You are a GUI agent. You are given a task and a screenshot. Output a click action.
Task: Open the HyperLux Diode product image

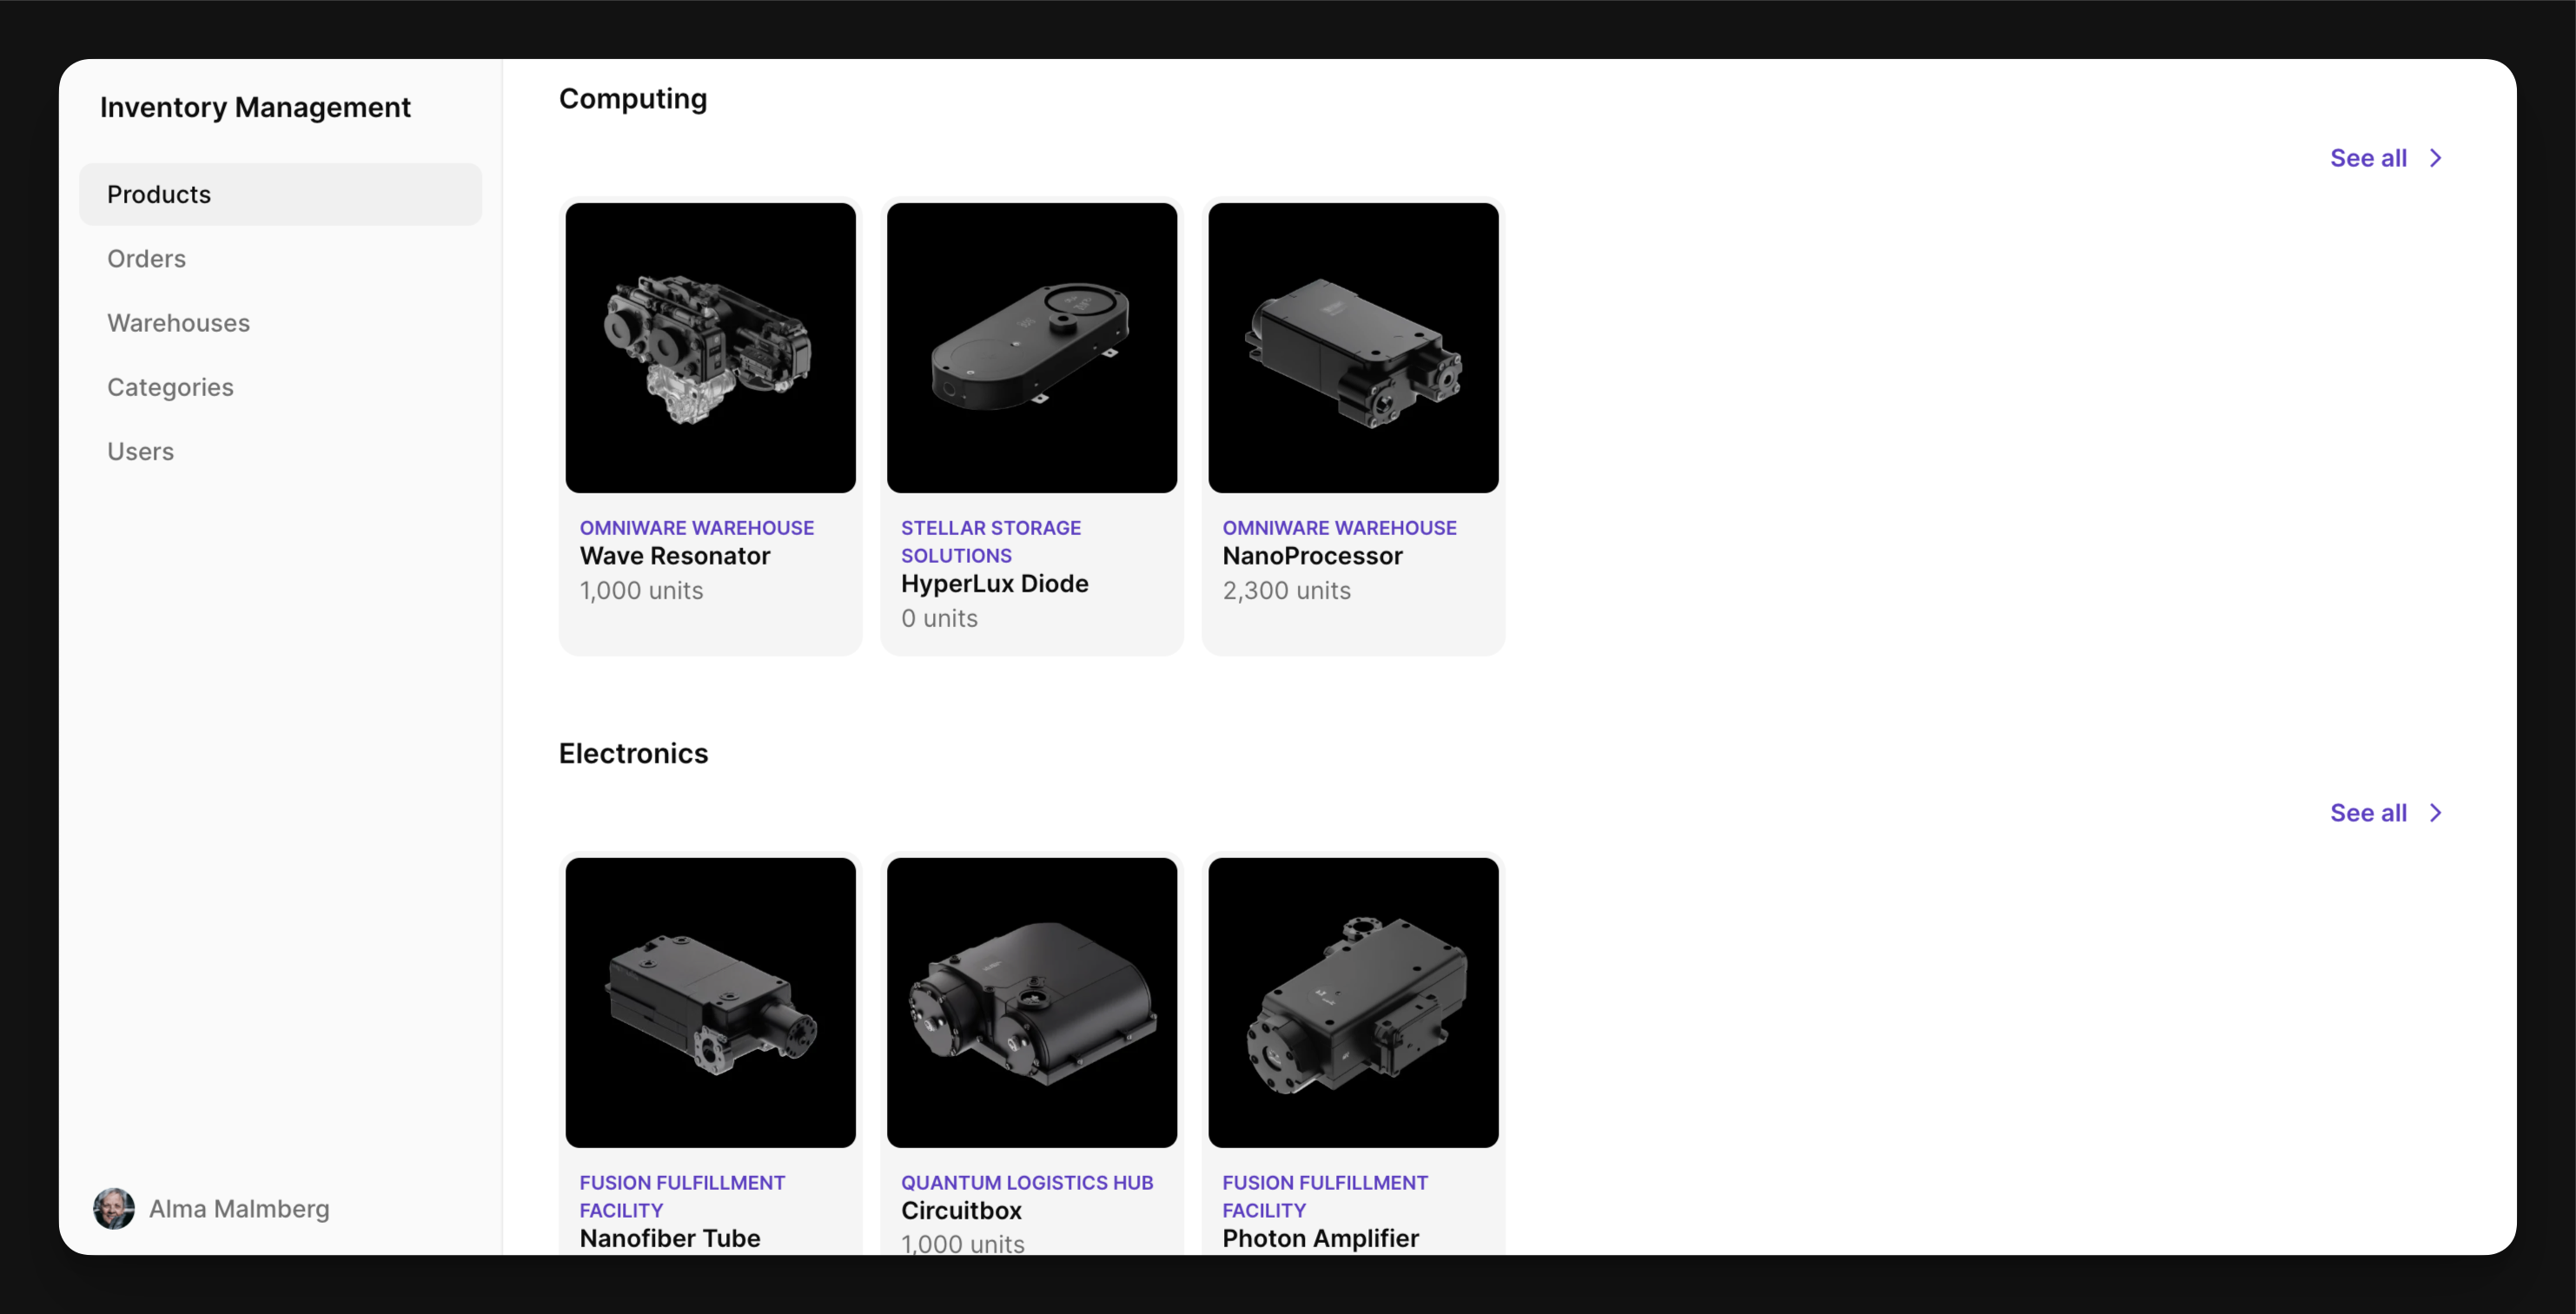tap(1032, 348)
